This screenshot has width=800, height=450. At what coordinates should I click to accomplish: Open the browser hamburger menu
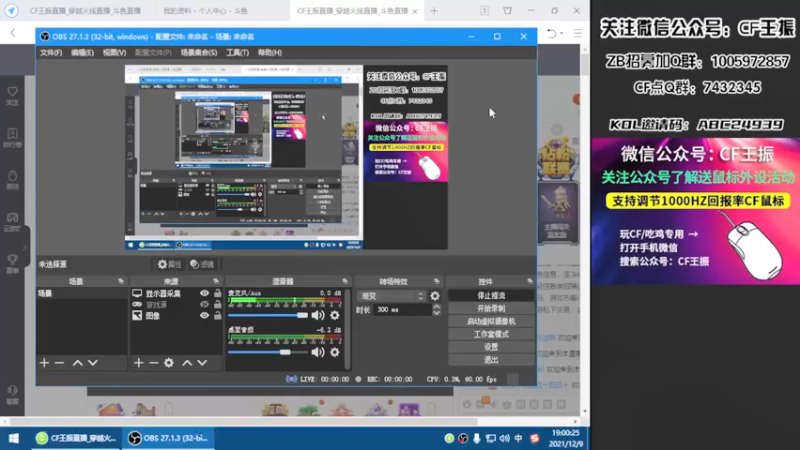click(x=578, y=33)
